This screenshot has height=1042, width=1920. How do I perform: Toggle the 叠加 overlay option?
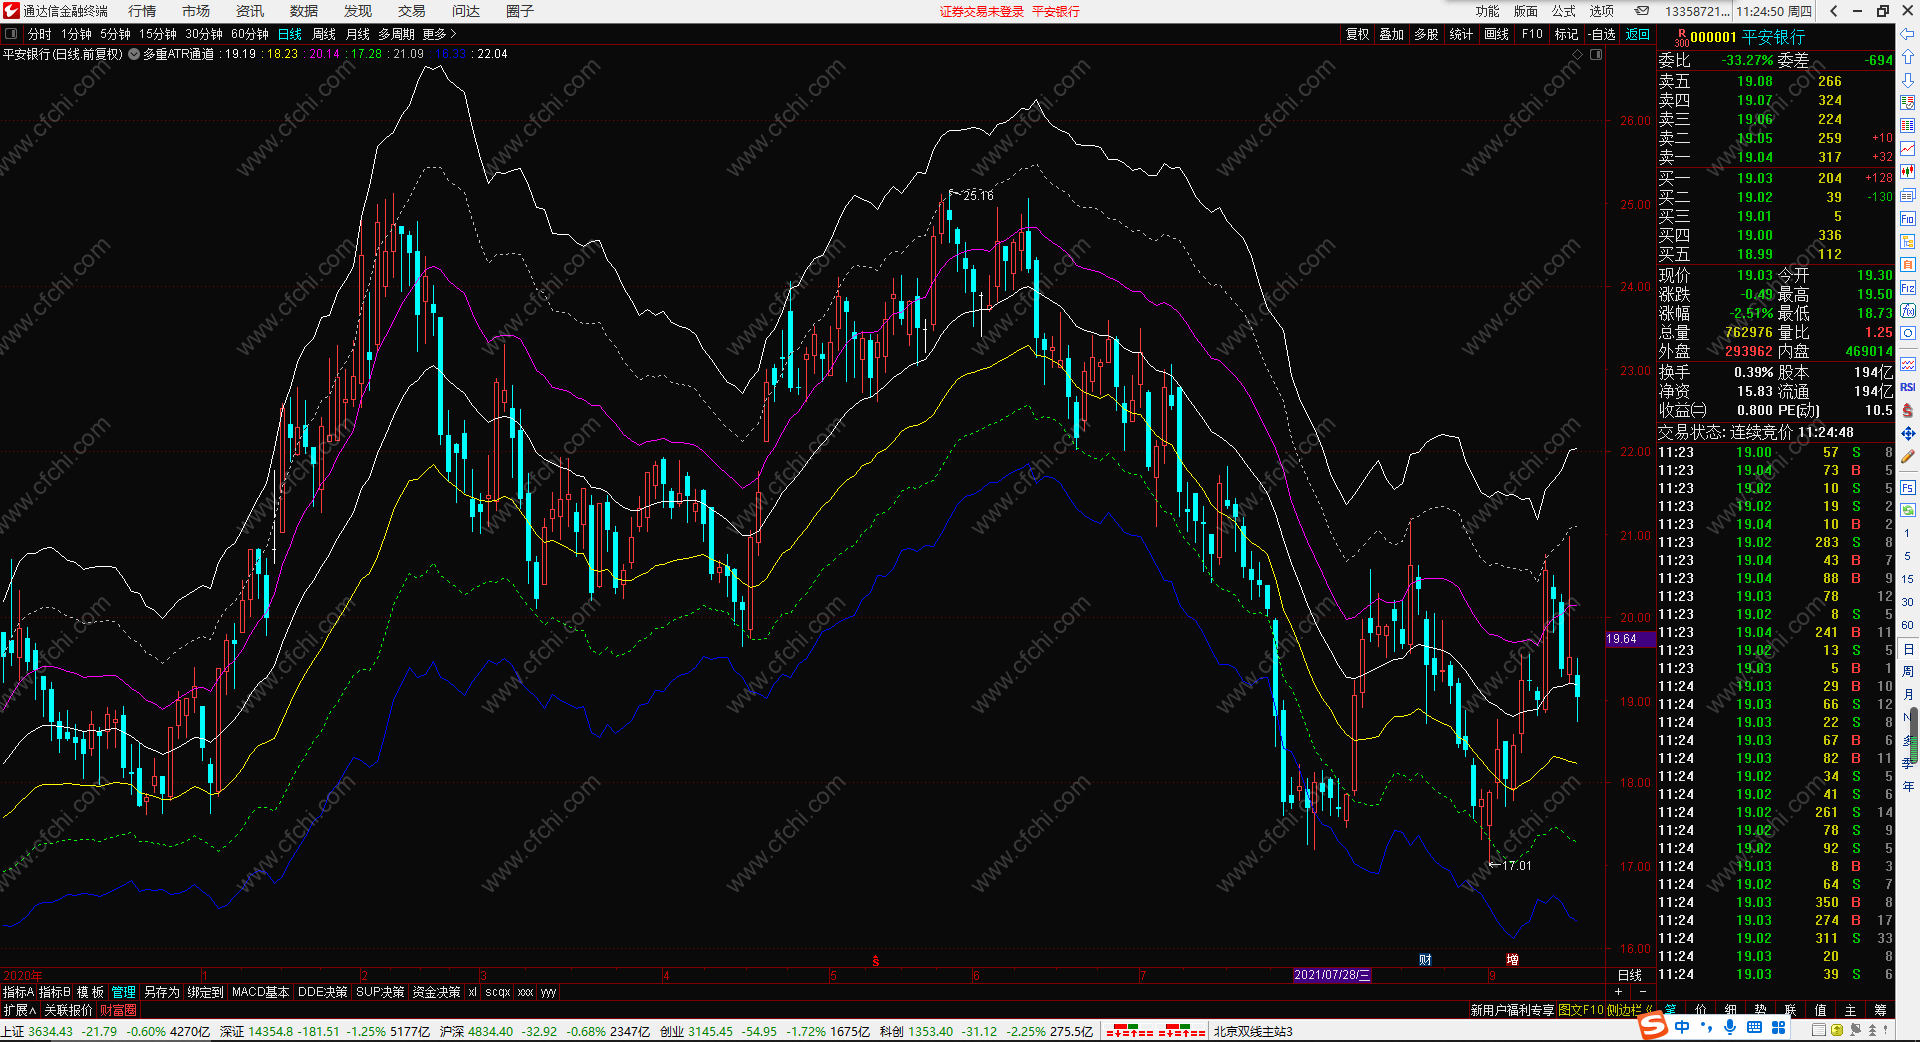pos(1391,34)
